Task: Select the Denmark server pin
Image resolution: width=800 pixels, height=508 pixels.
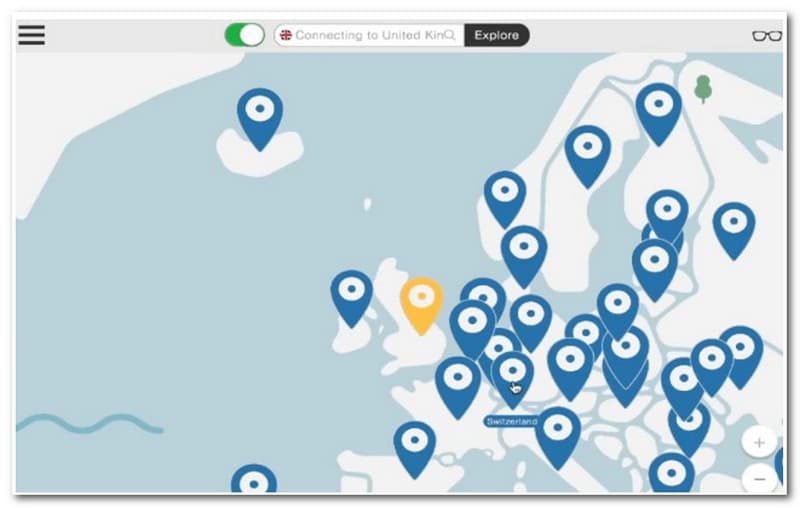Action: click(x=523, y=257)
